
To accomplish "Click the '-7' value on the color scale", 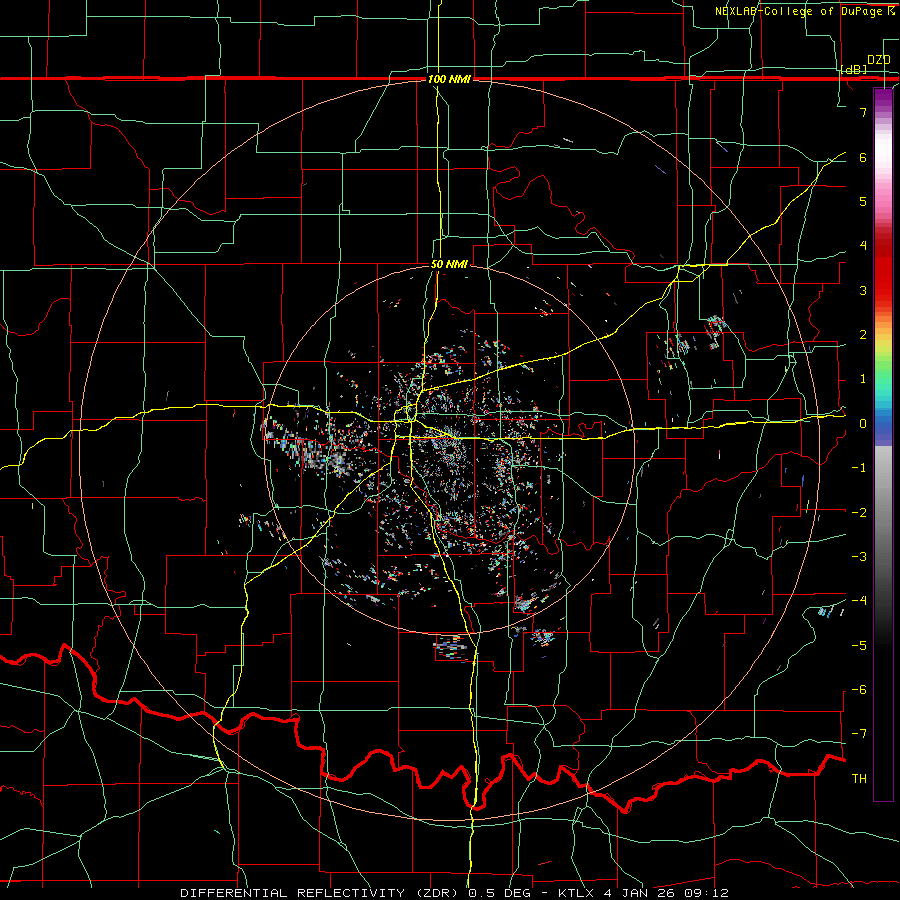I will point(859,734).
